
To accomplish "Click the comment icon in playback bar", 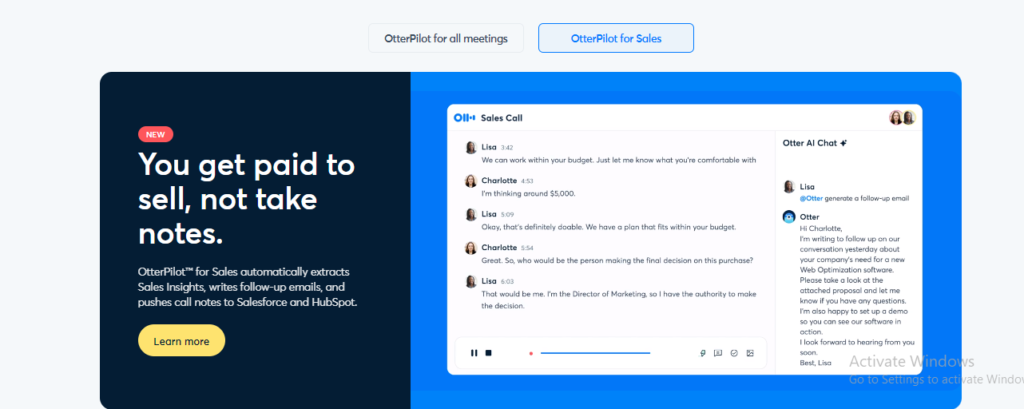I will tap(718, 353).
